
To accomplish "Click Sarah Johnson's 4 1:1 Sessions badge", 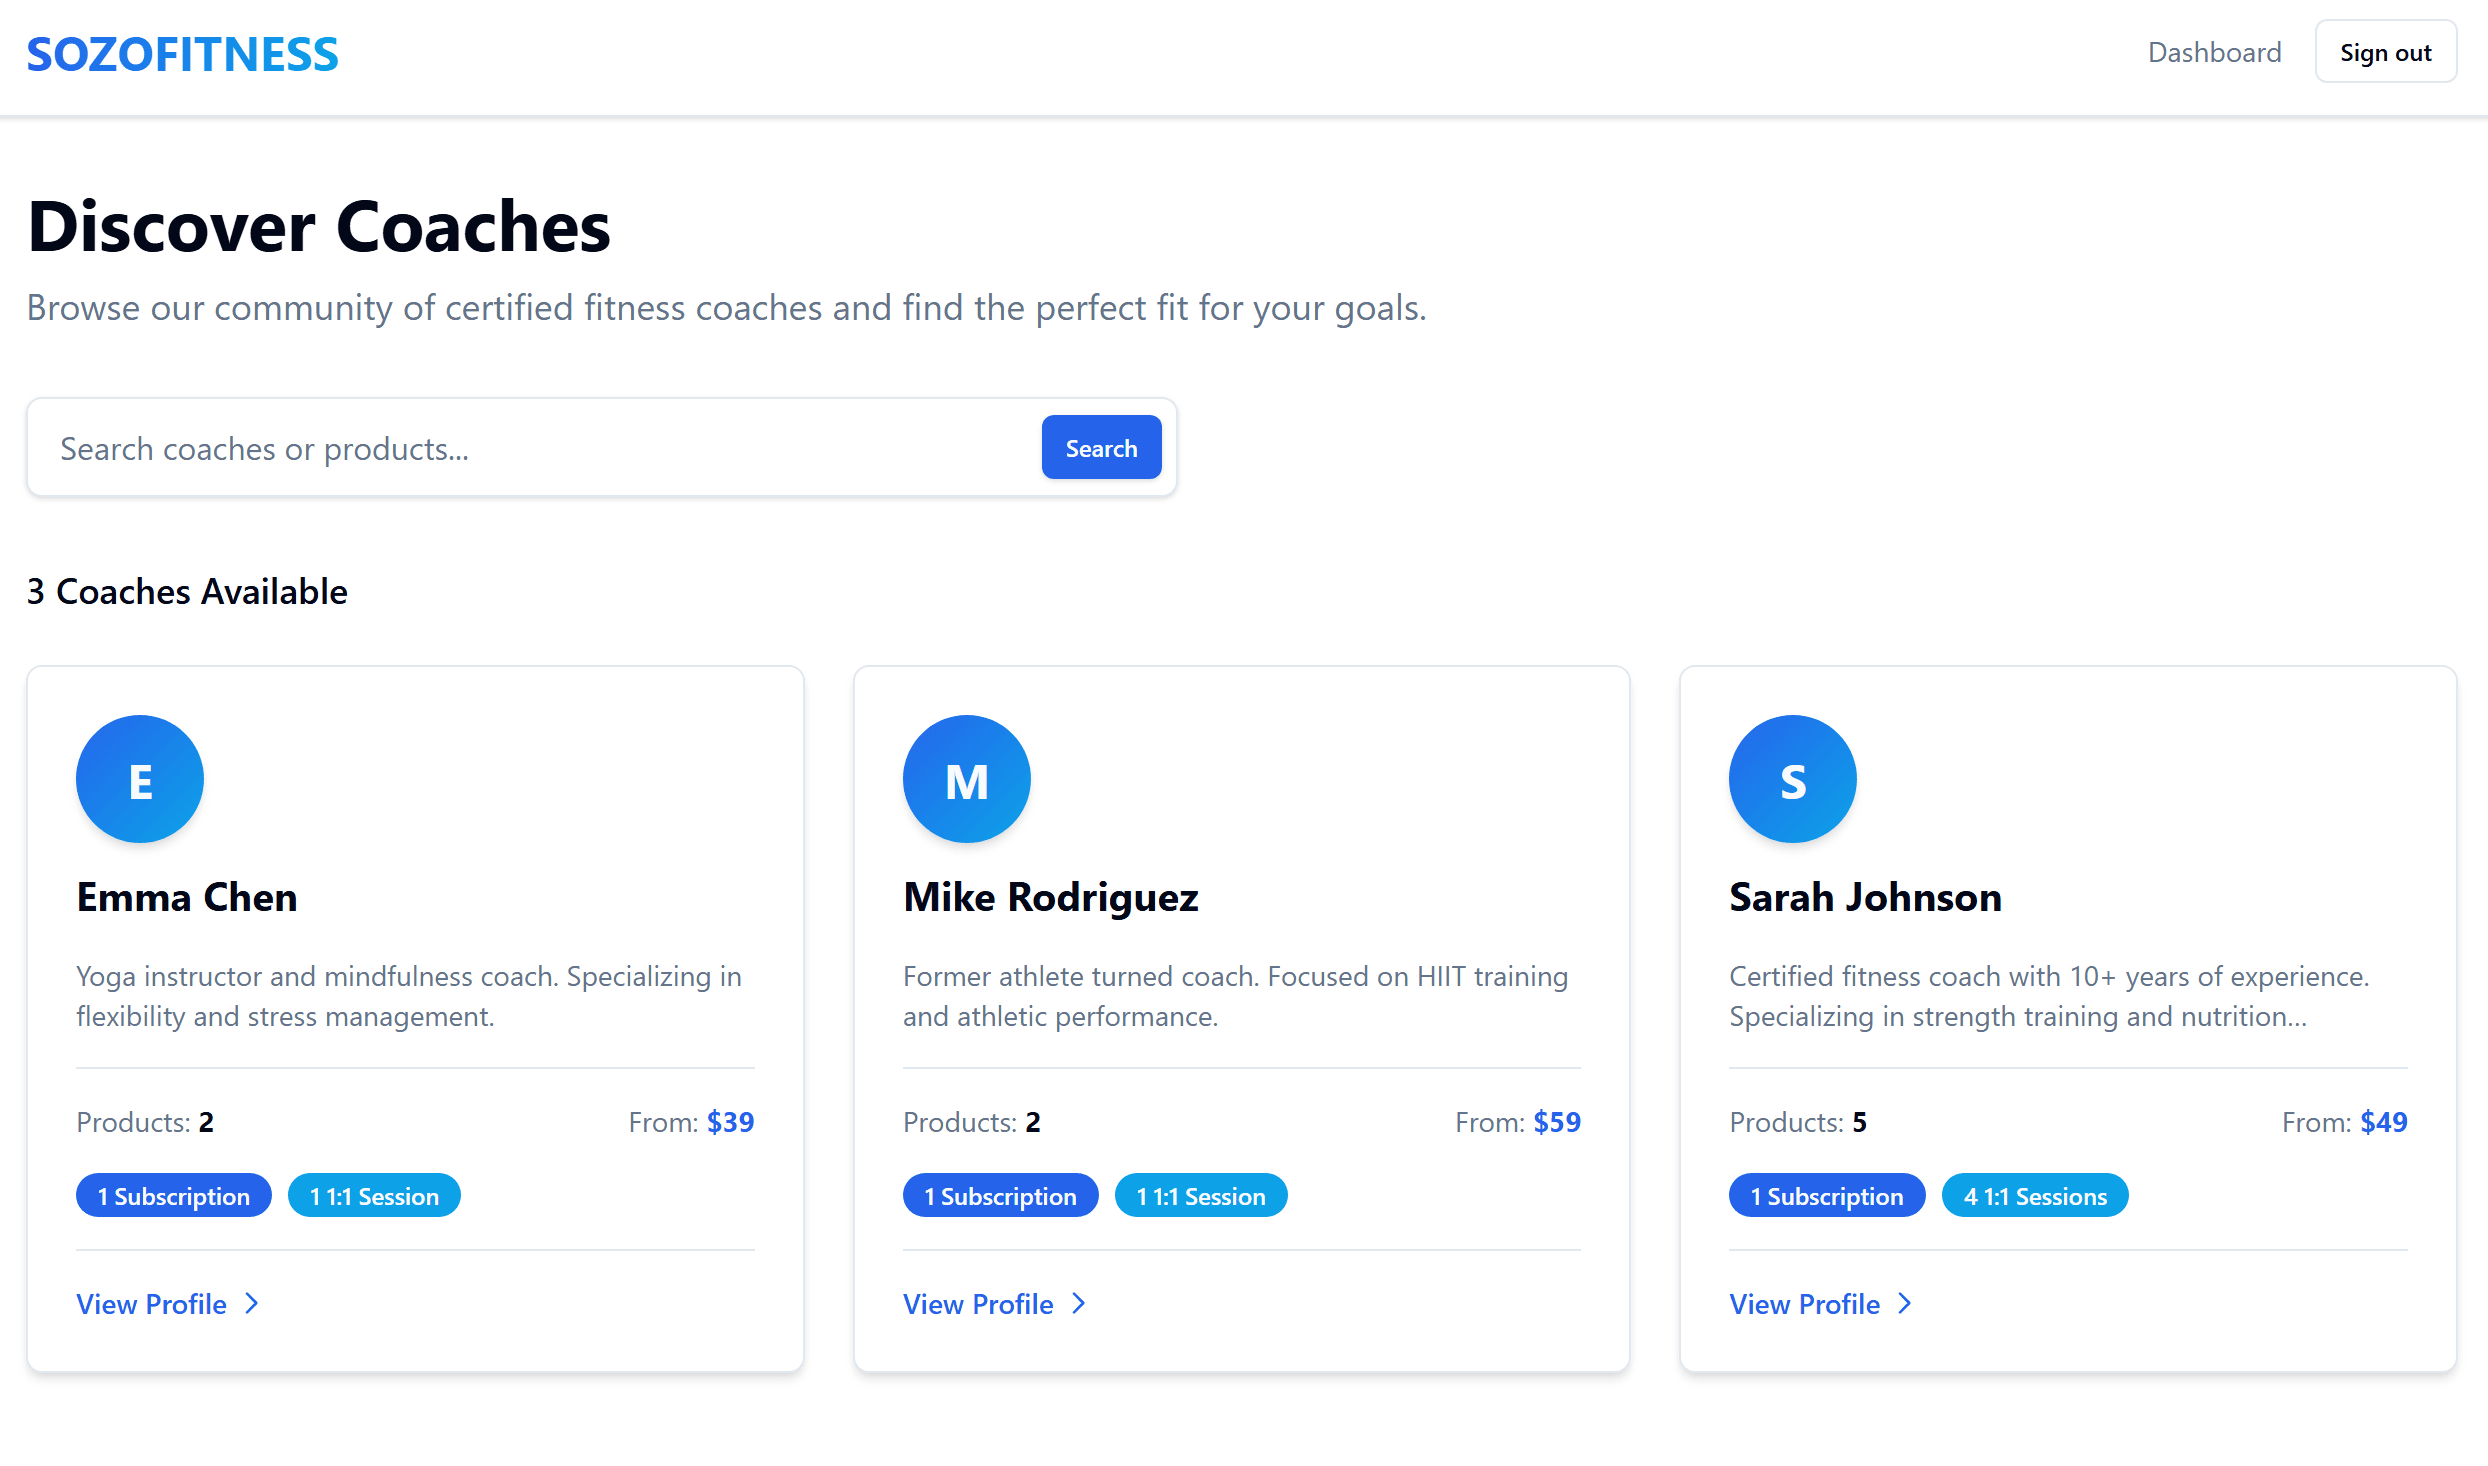I will pyautogui.click(x=2034, y=1196).
